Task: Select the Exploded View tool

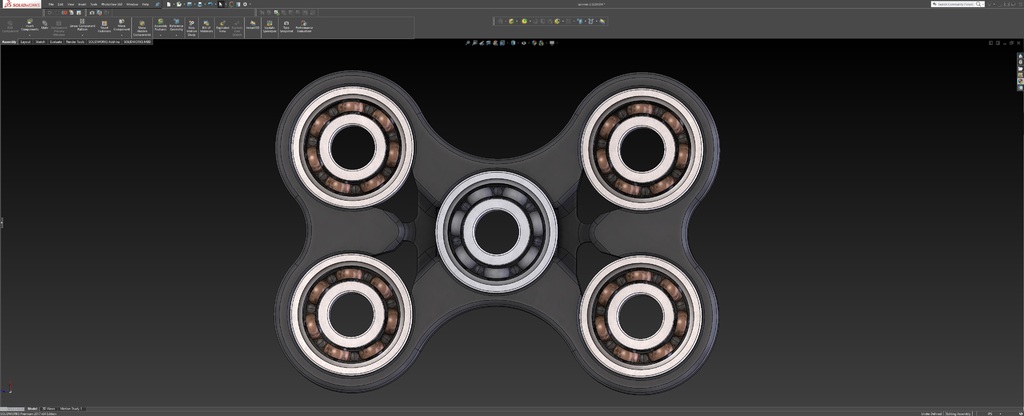Action: (x=222, y=26)
